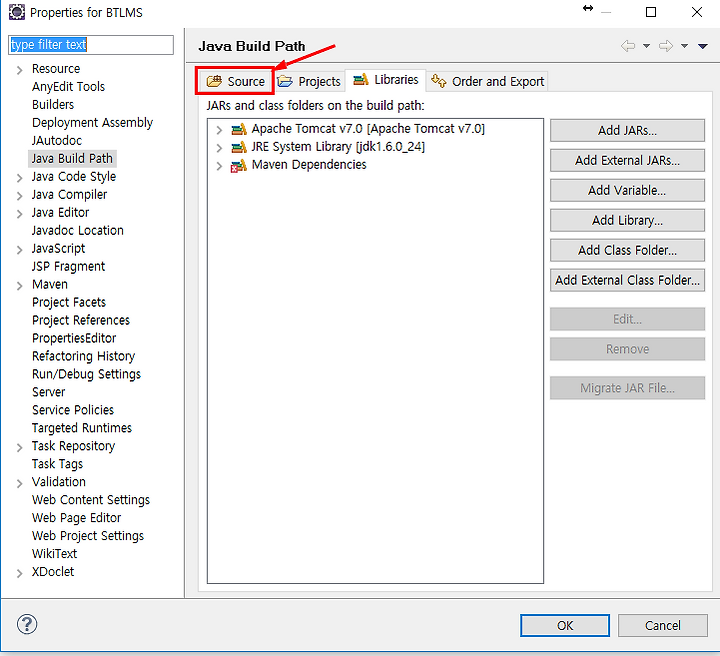Click the Add Library... button
Screen dimensions: 720x656
627,220
